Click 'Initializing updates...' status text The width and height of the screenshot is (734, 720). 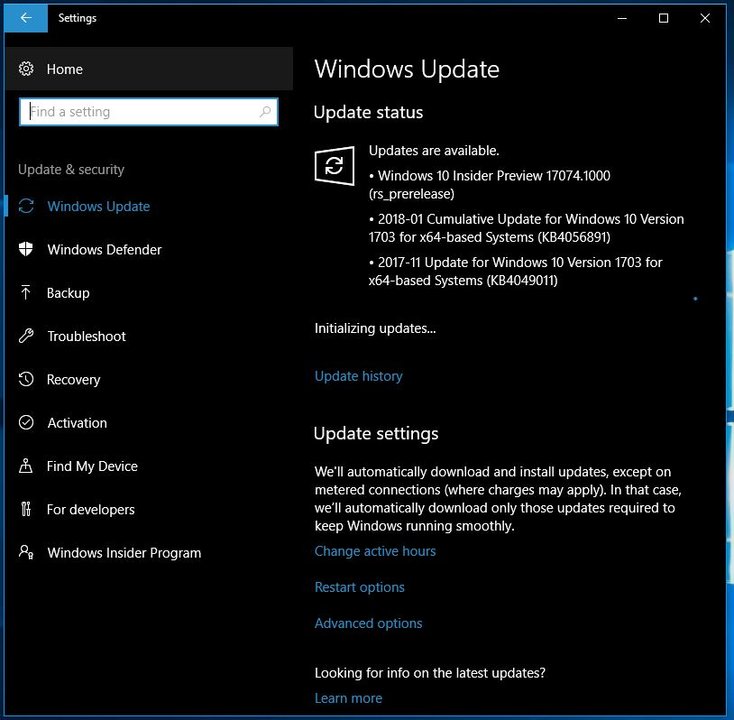[375, 328]
